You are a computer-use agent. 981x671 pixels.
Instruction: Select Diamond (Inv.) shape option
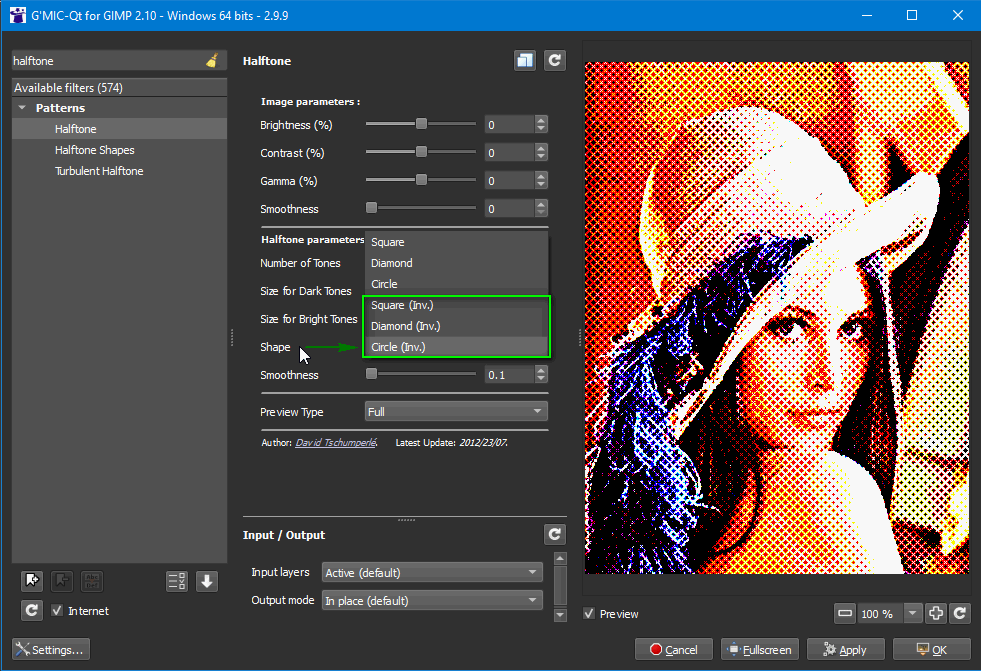click(x=456, y=326)
